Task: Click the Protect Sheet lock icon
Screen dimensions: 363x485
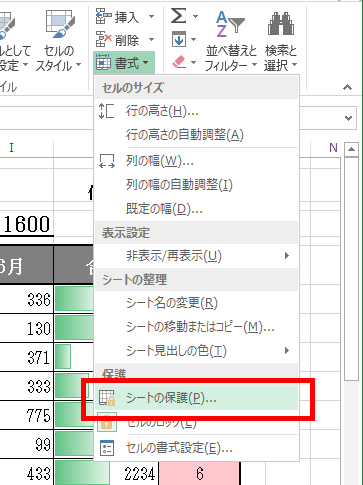Action: 107,398
